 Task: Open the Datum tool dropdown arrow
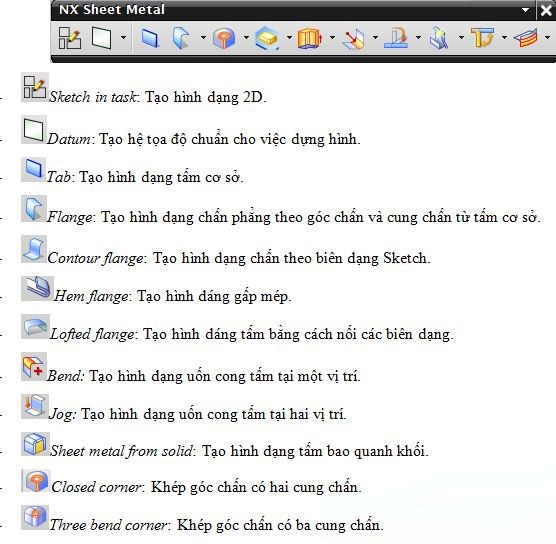(123, 37)
